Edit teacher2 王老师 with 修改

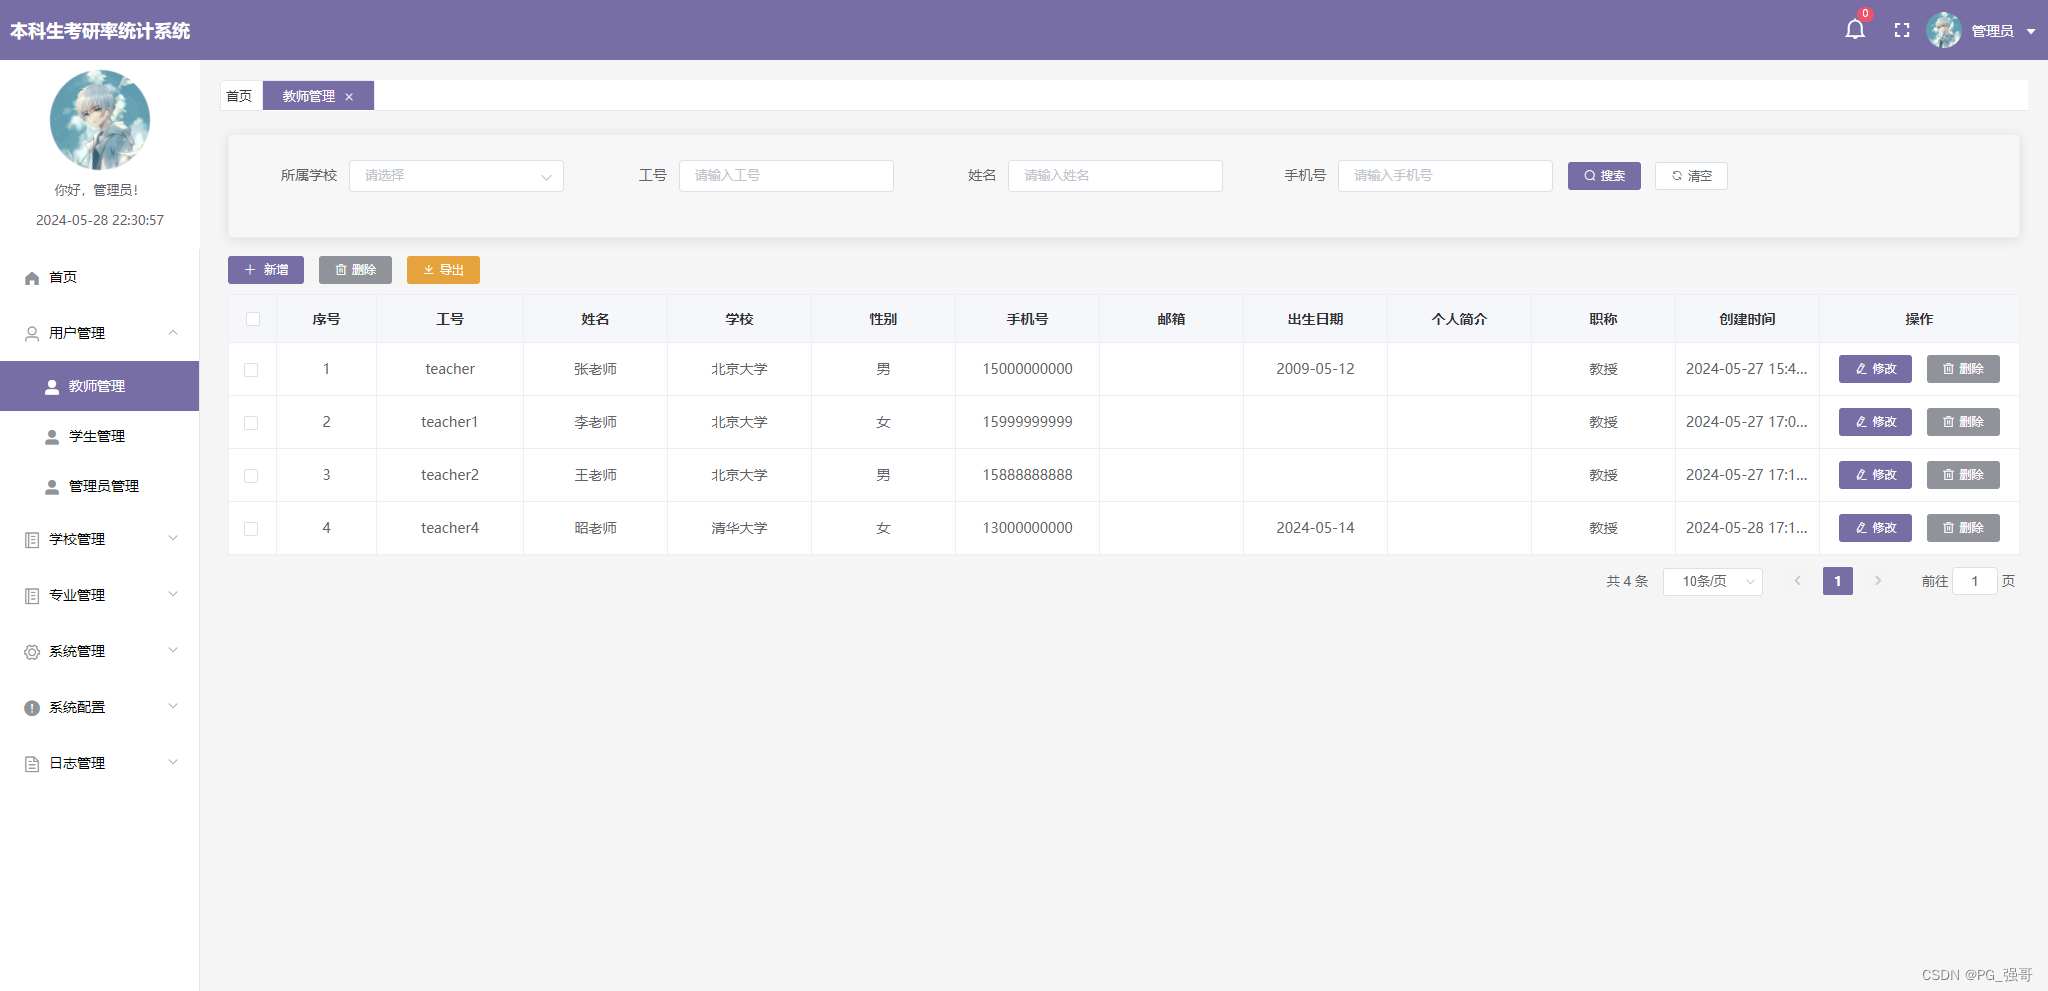[x=1875, y=475]
